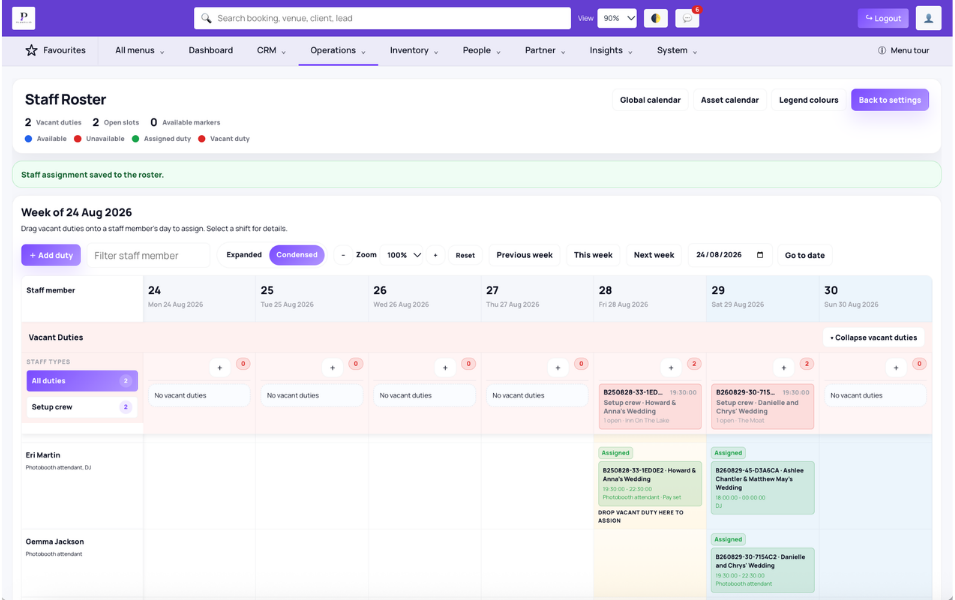Viewport: 955px width, 600px height.
Task: Add vacant duty on Wed 26 plus icon
Action: [445, 367]
